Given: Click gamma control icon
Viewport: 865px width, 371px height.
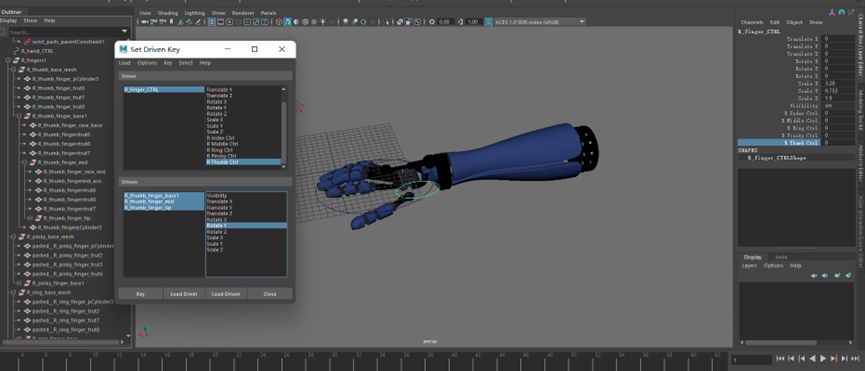Looking at the screenshot, I should pyautogui.click(x=460, y=22).
